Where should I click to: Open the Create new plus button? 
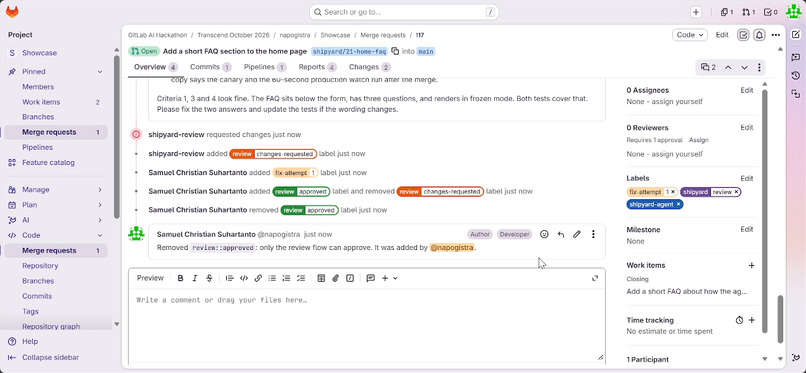pyautogui.click(x=696, y=12)
